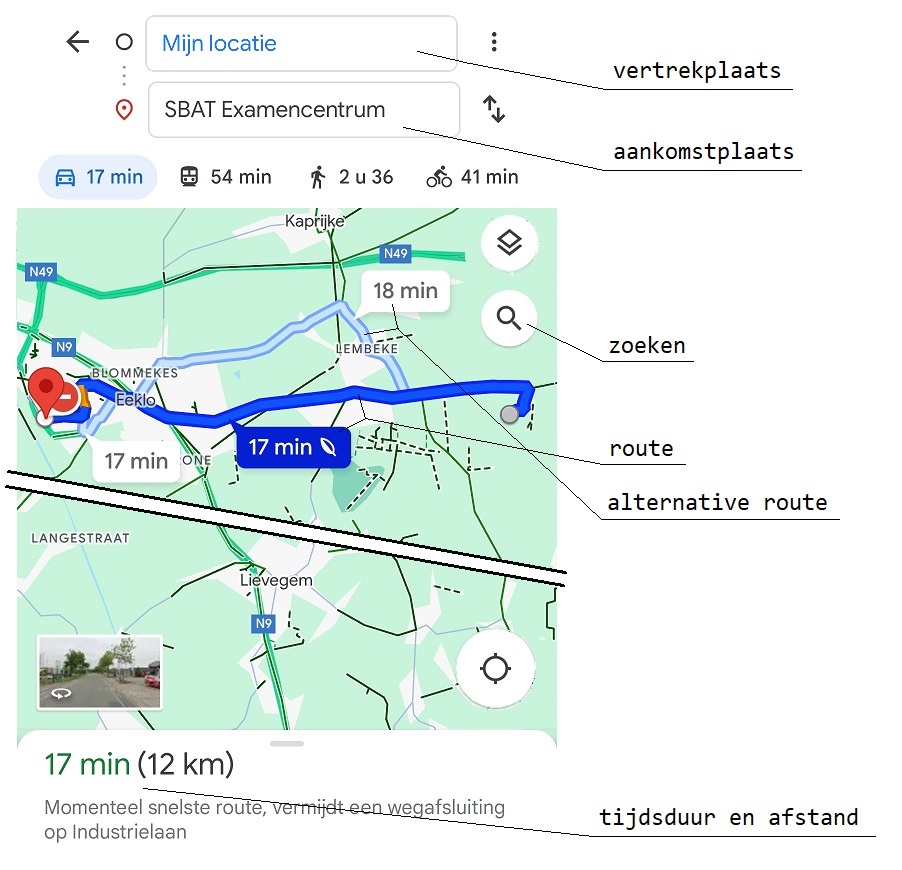This screenshot has width=902, height=870.
Task: Open the three-dot options menu
Action: 495,40
